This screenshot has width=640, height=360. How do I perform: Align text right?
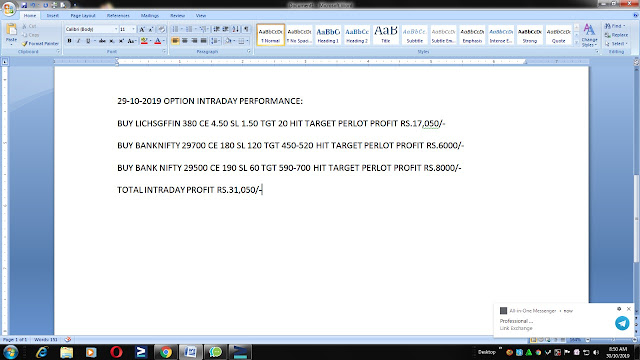point(194,41)
